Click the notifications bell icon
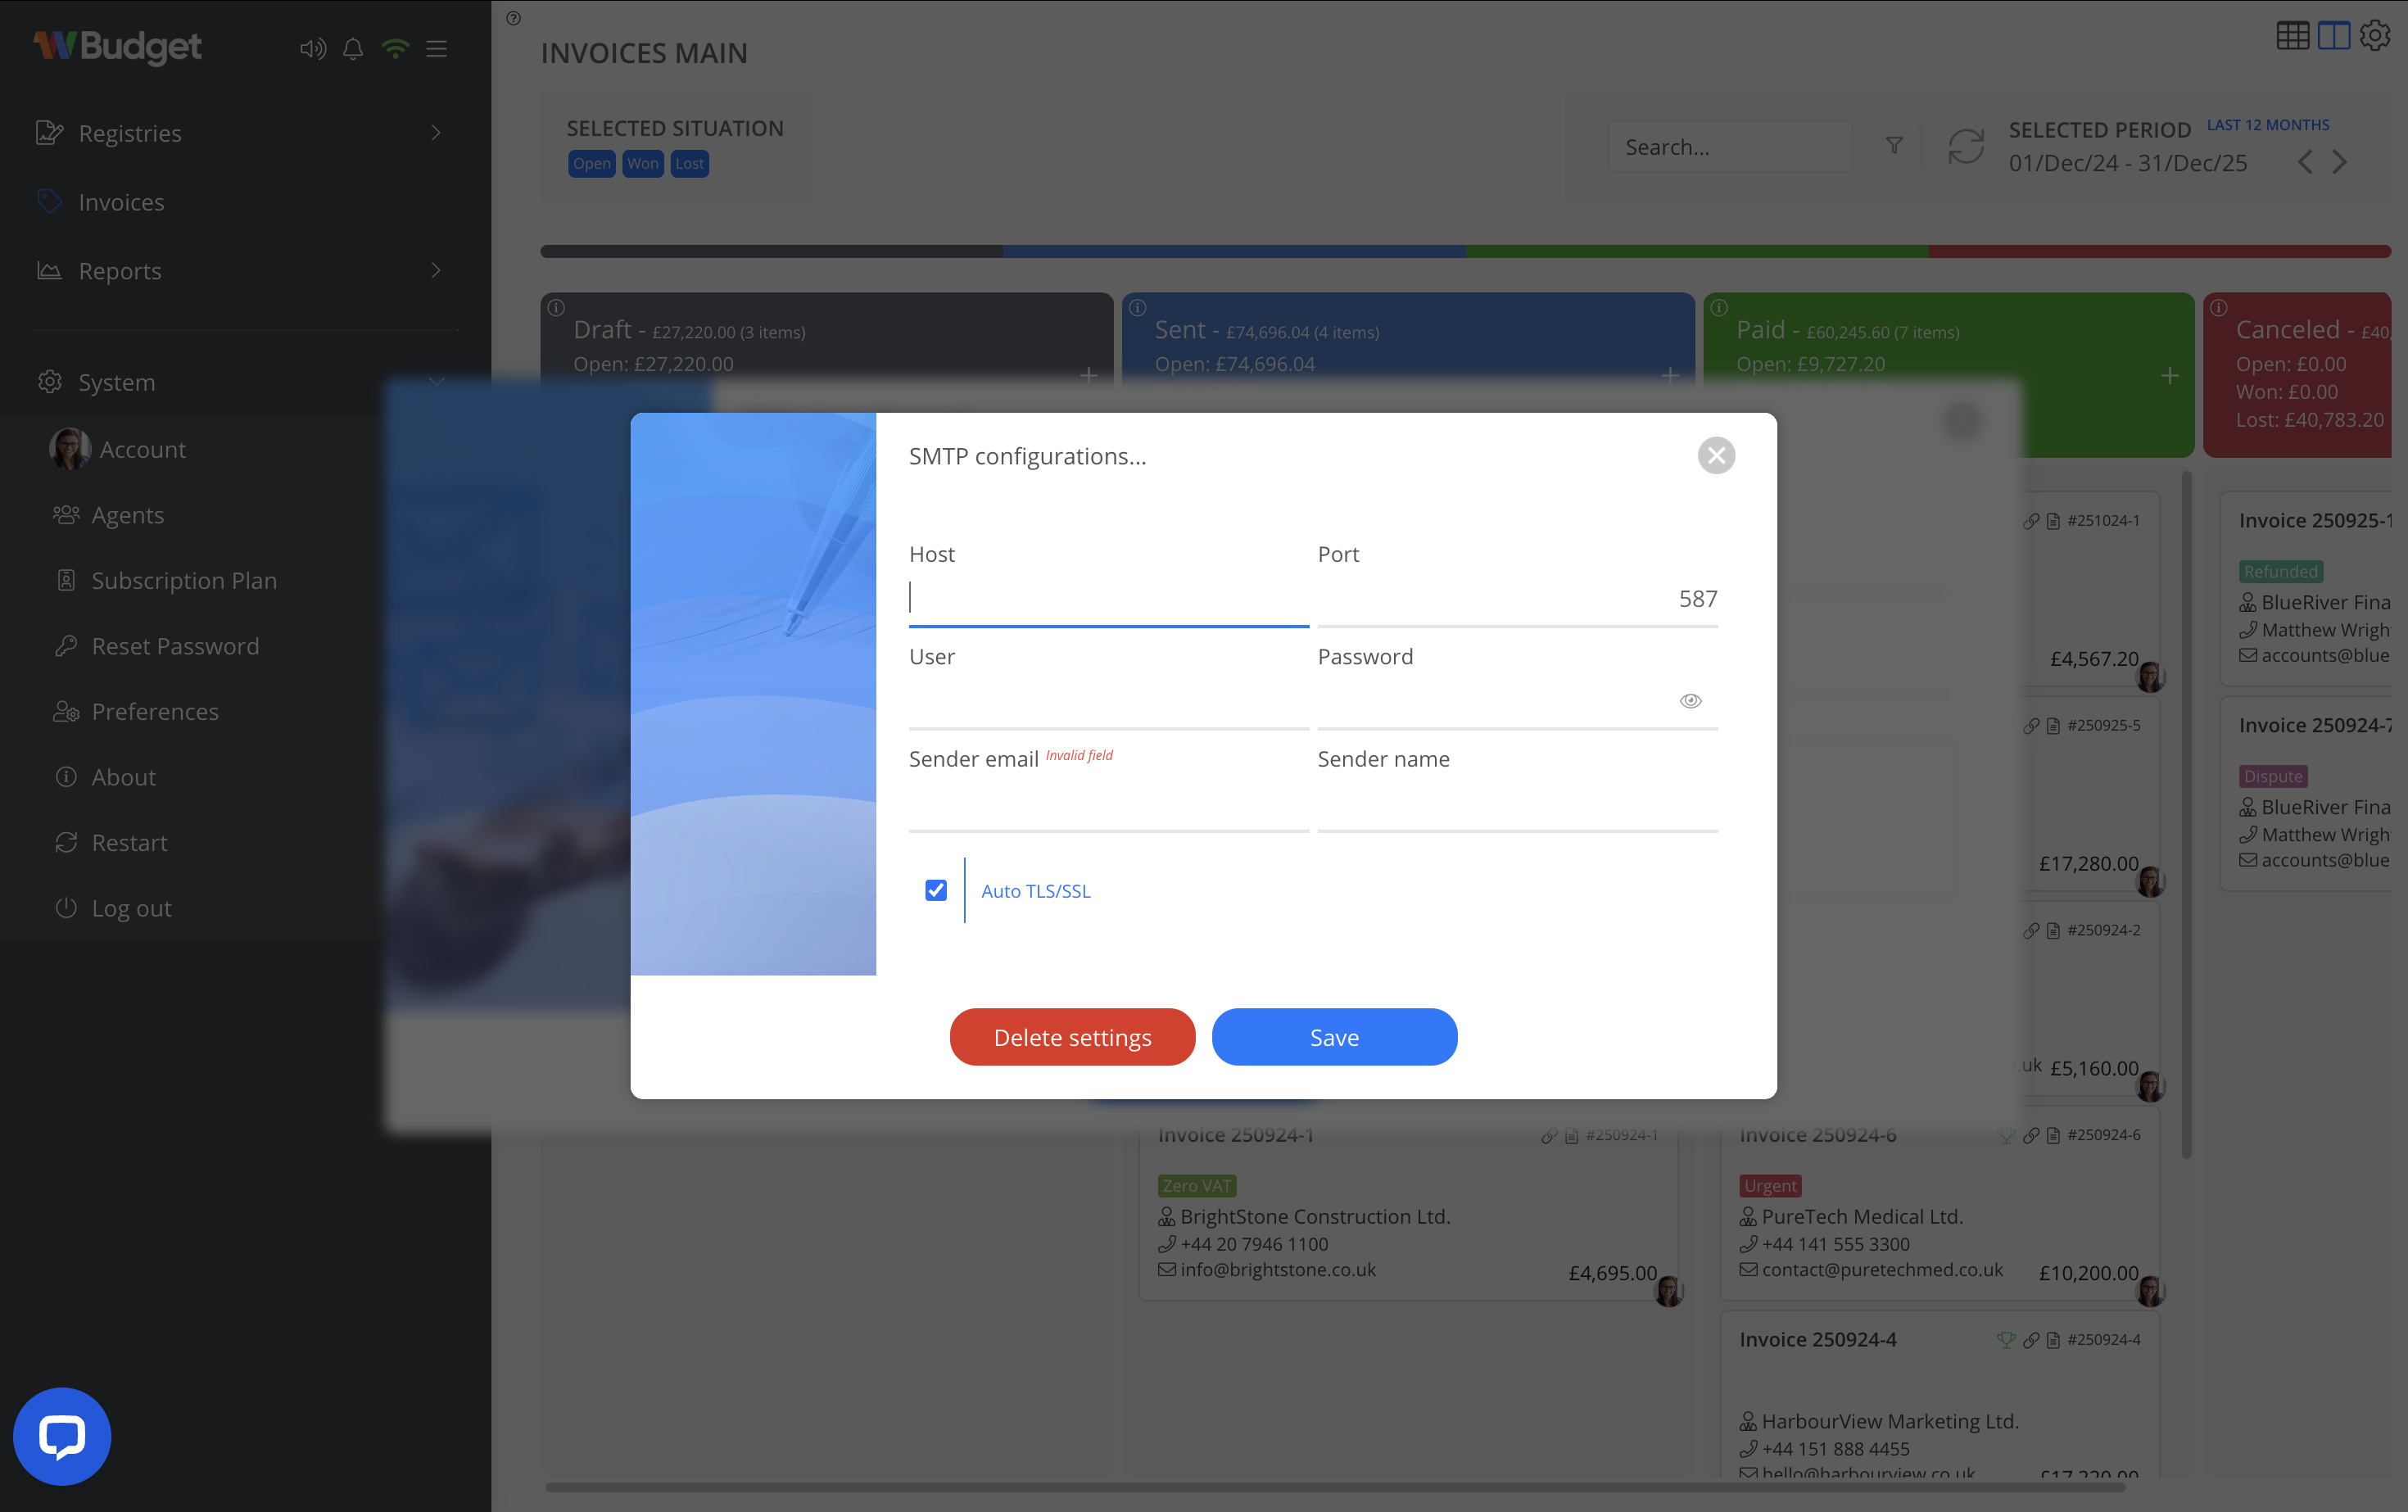Image resolution: width=2408 pixels, height=1512 pixels. pyautogui.click(x=352, y=48)
